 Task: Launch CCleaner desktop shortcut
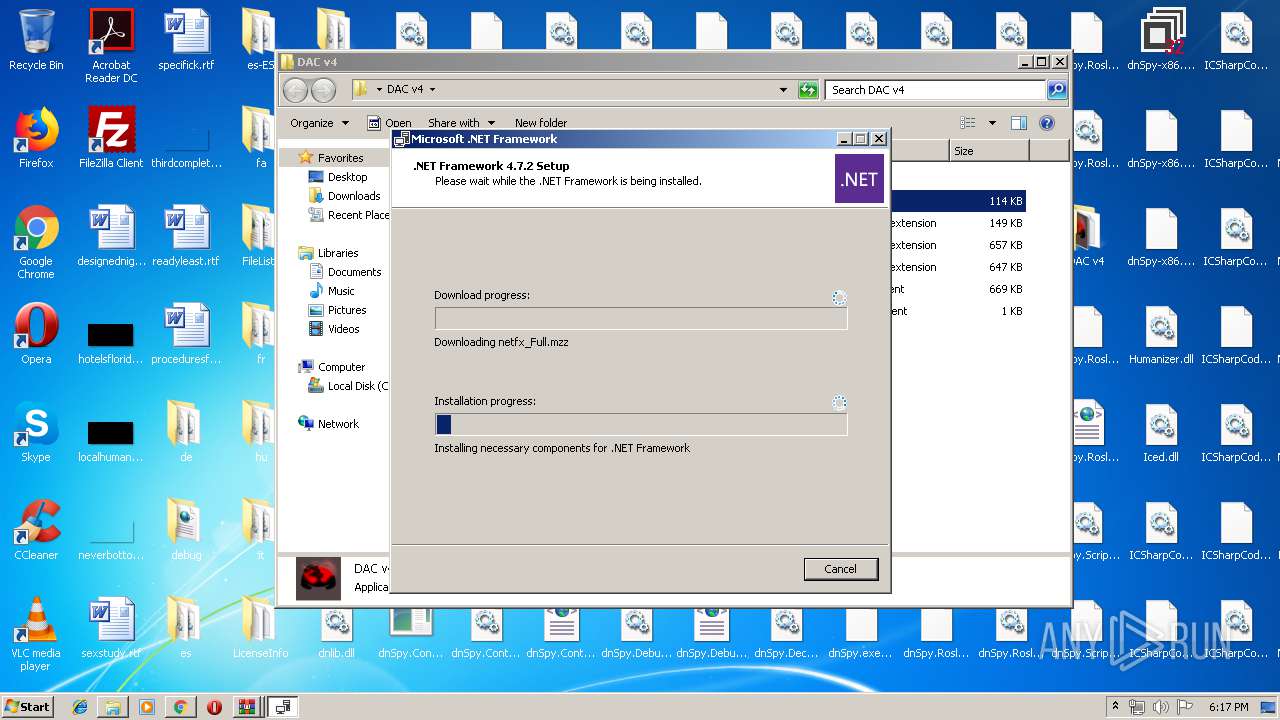pyautogui.click(x=36, y=530)
